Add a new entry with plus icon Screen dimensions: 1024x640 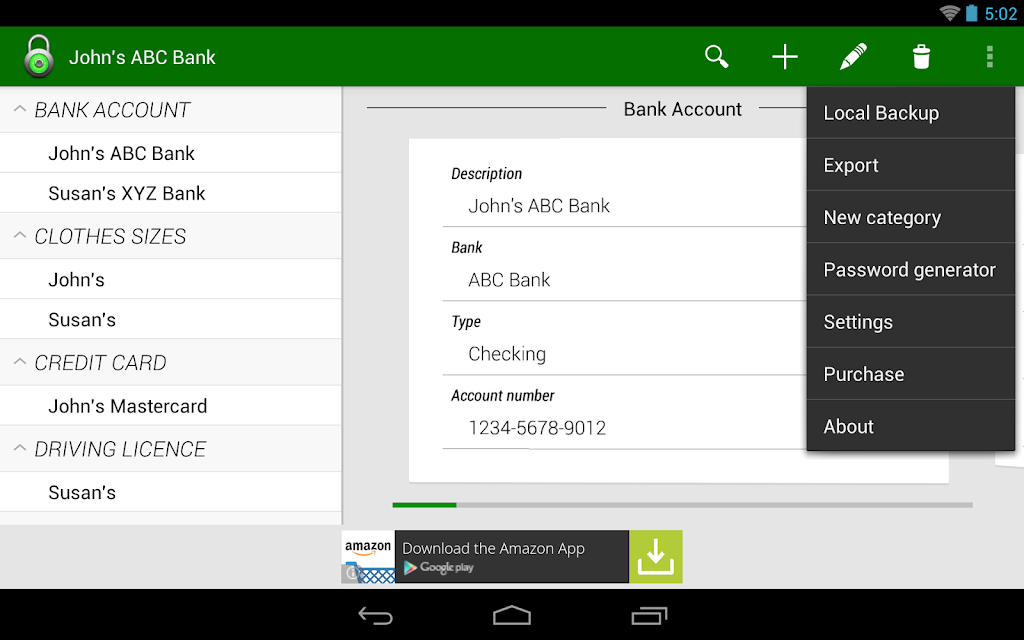click(x=784, y=57)
